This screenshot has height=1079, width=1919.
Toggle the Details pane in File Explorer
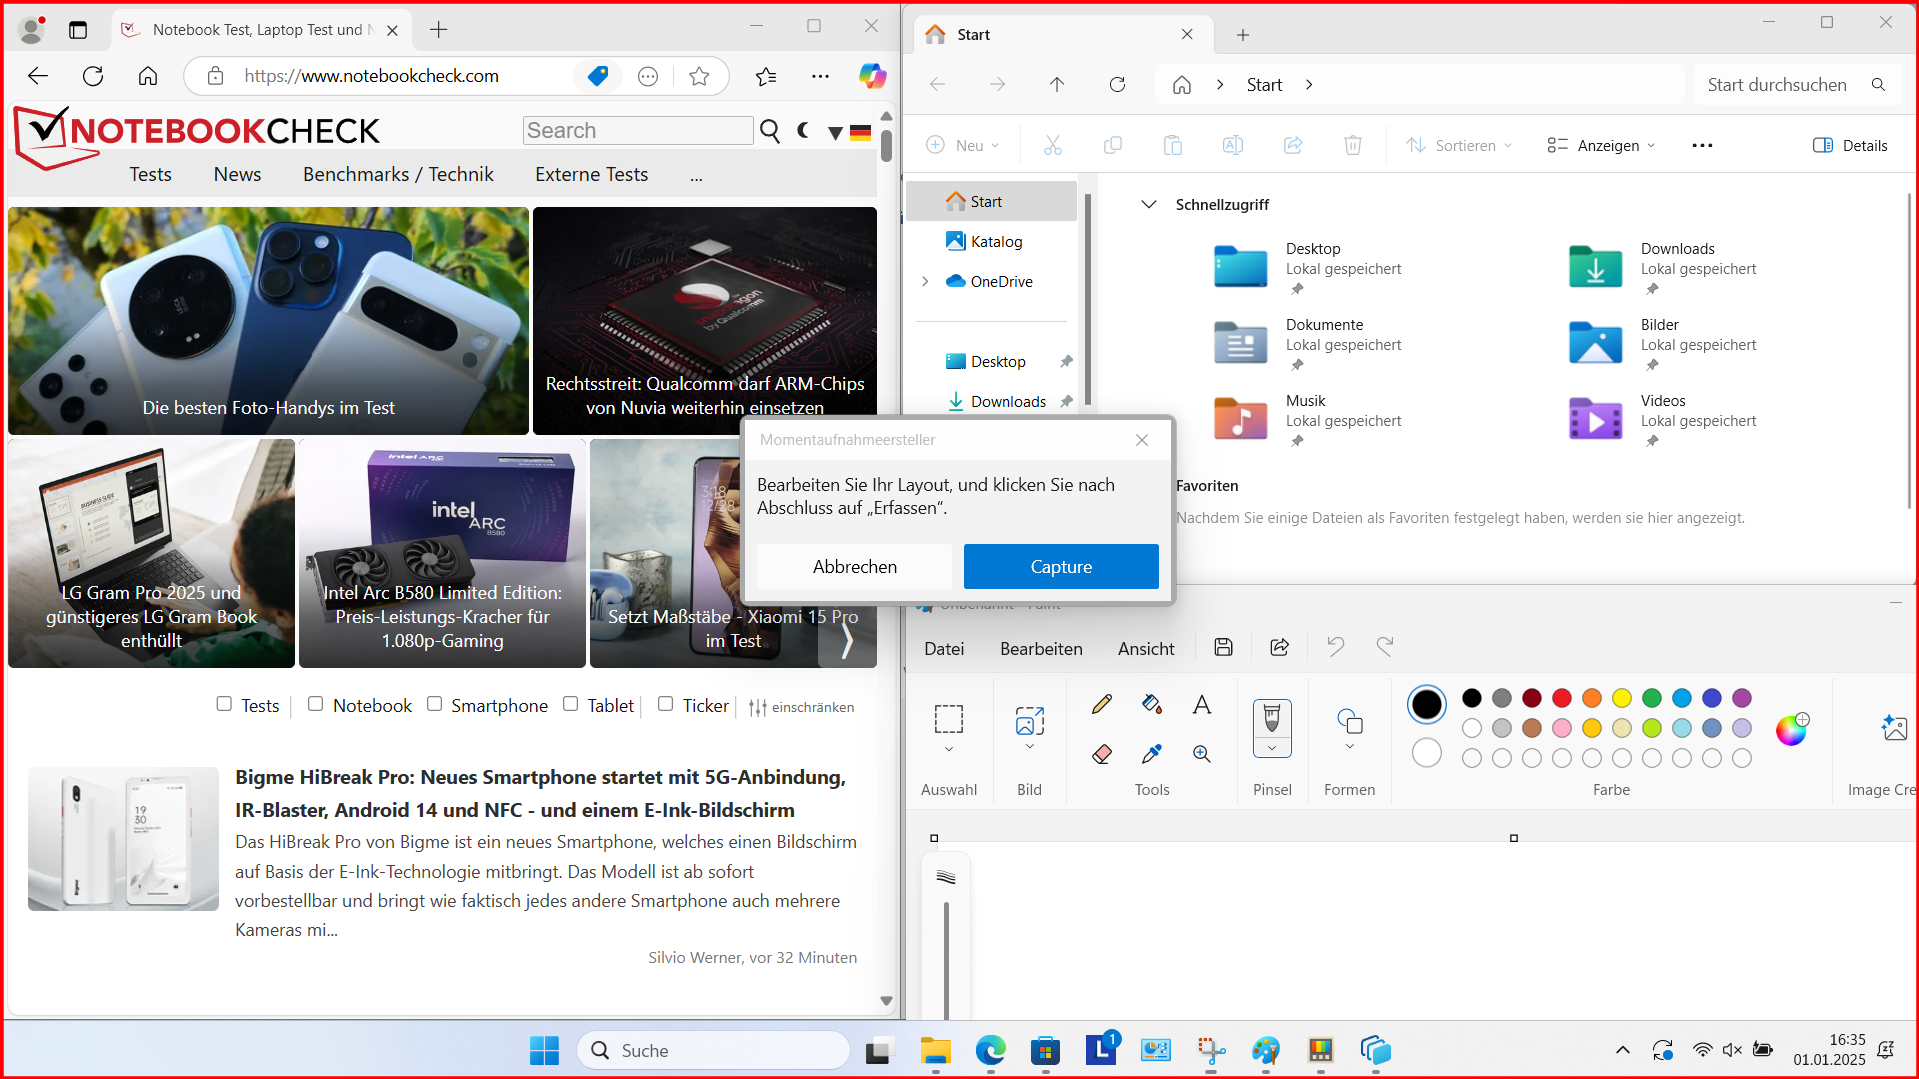click(x=1850, y=145)
